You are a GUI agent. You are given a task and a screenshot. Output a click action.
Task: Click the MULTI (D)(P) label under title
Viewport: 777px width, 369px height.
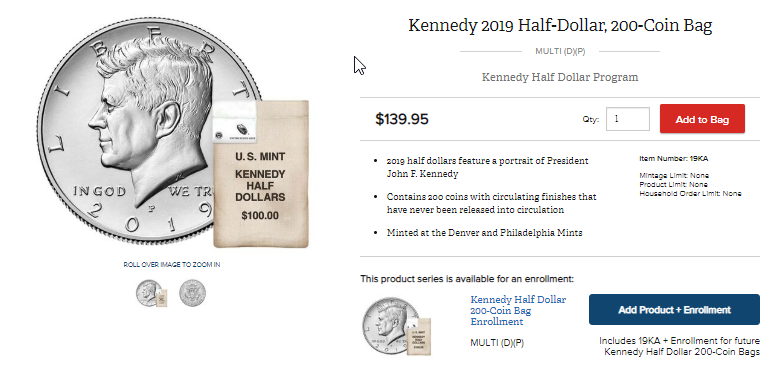tap(560, 52)
